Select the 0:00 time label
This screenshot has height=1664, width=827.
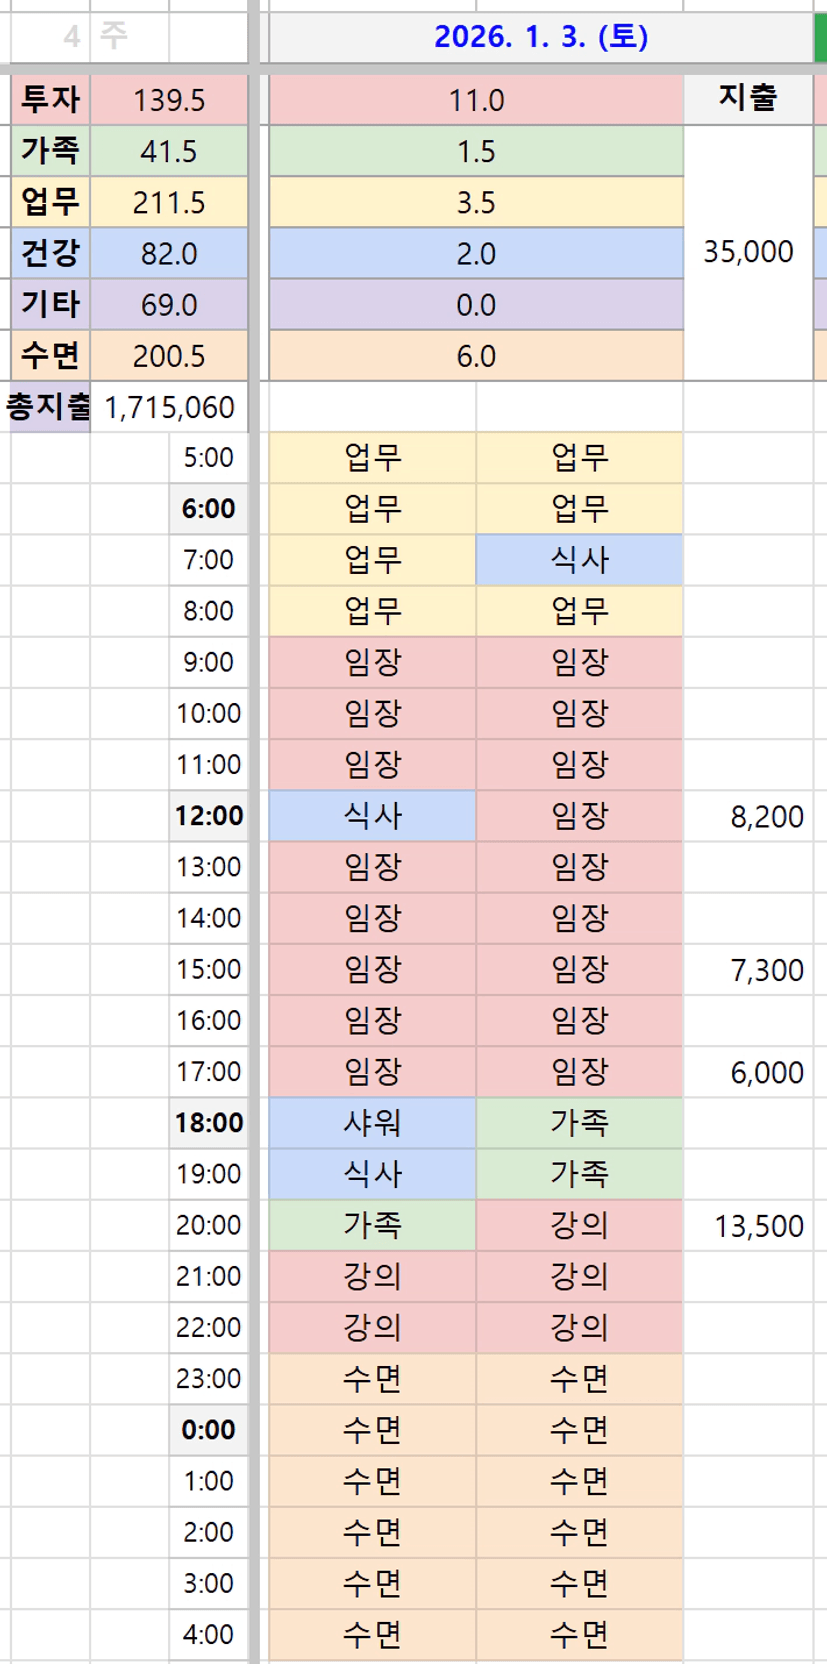click(209, 1430)
